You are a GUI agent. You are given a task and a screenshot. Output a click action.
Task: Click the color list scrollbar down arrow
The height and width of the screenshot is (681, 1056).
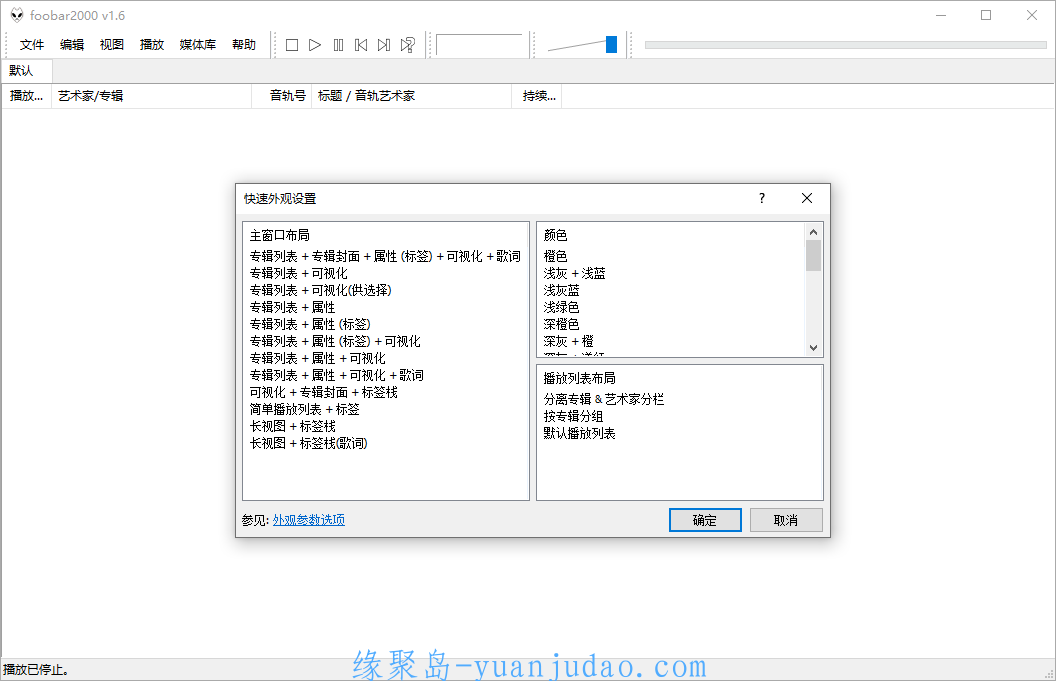(814, 348)
